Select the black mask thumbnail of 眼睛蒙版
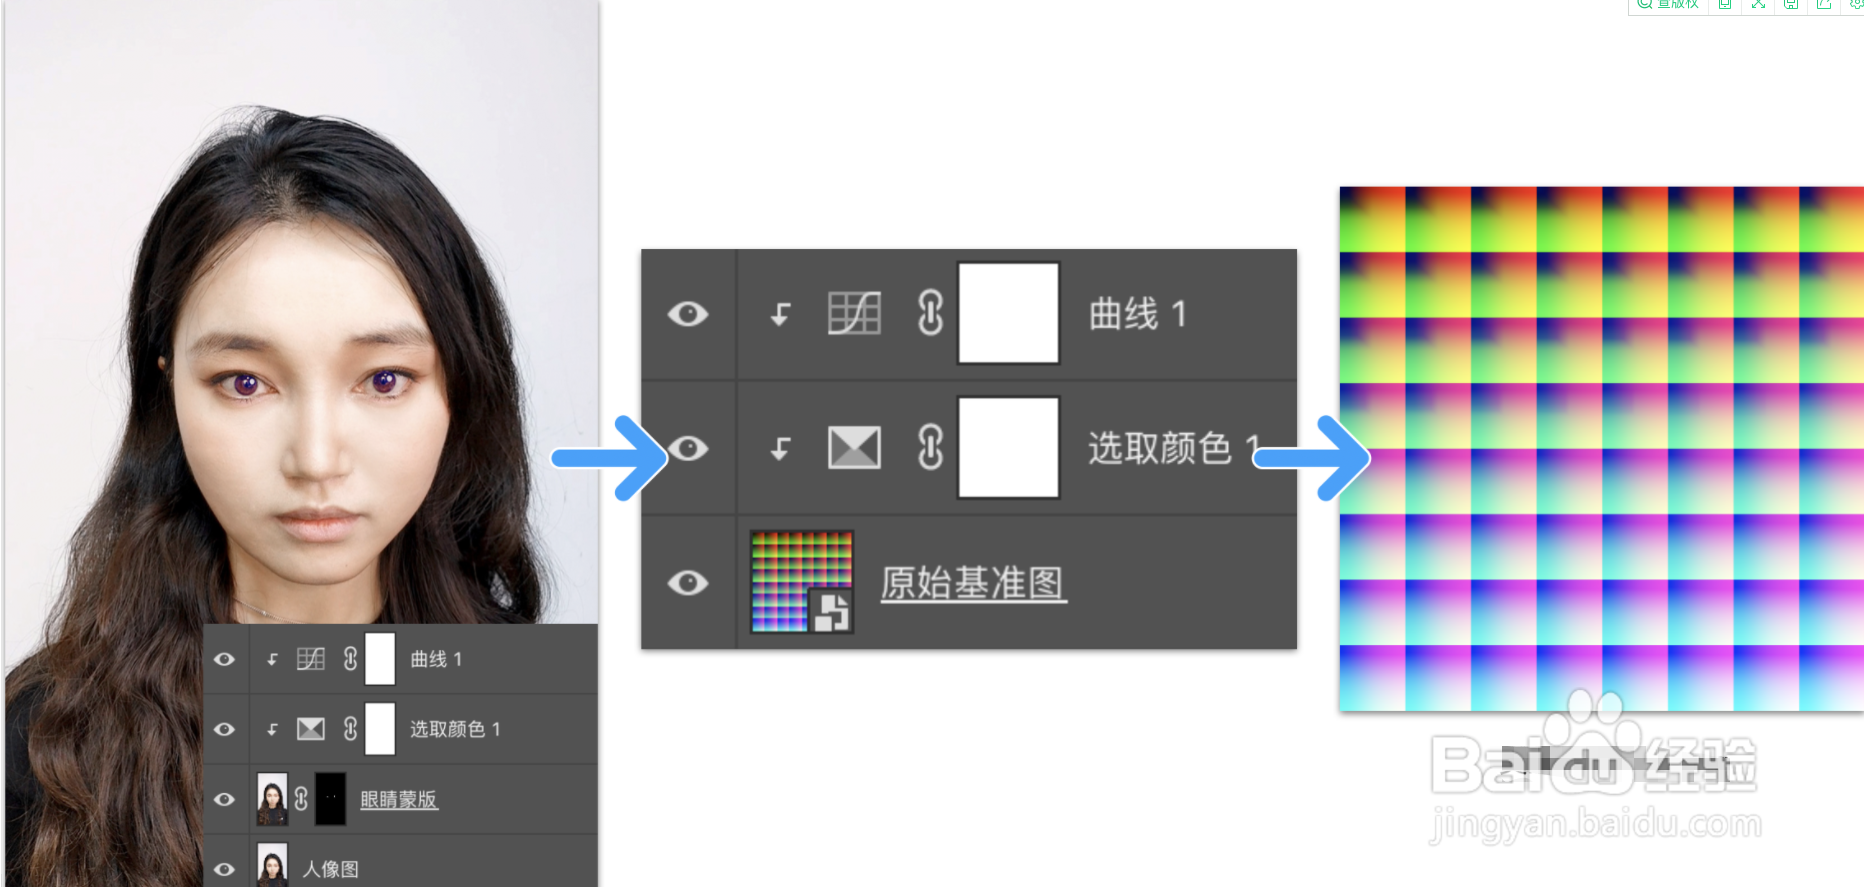Viewport: 1864px width, 887px height. (x=330, y=798)
